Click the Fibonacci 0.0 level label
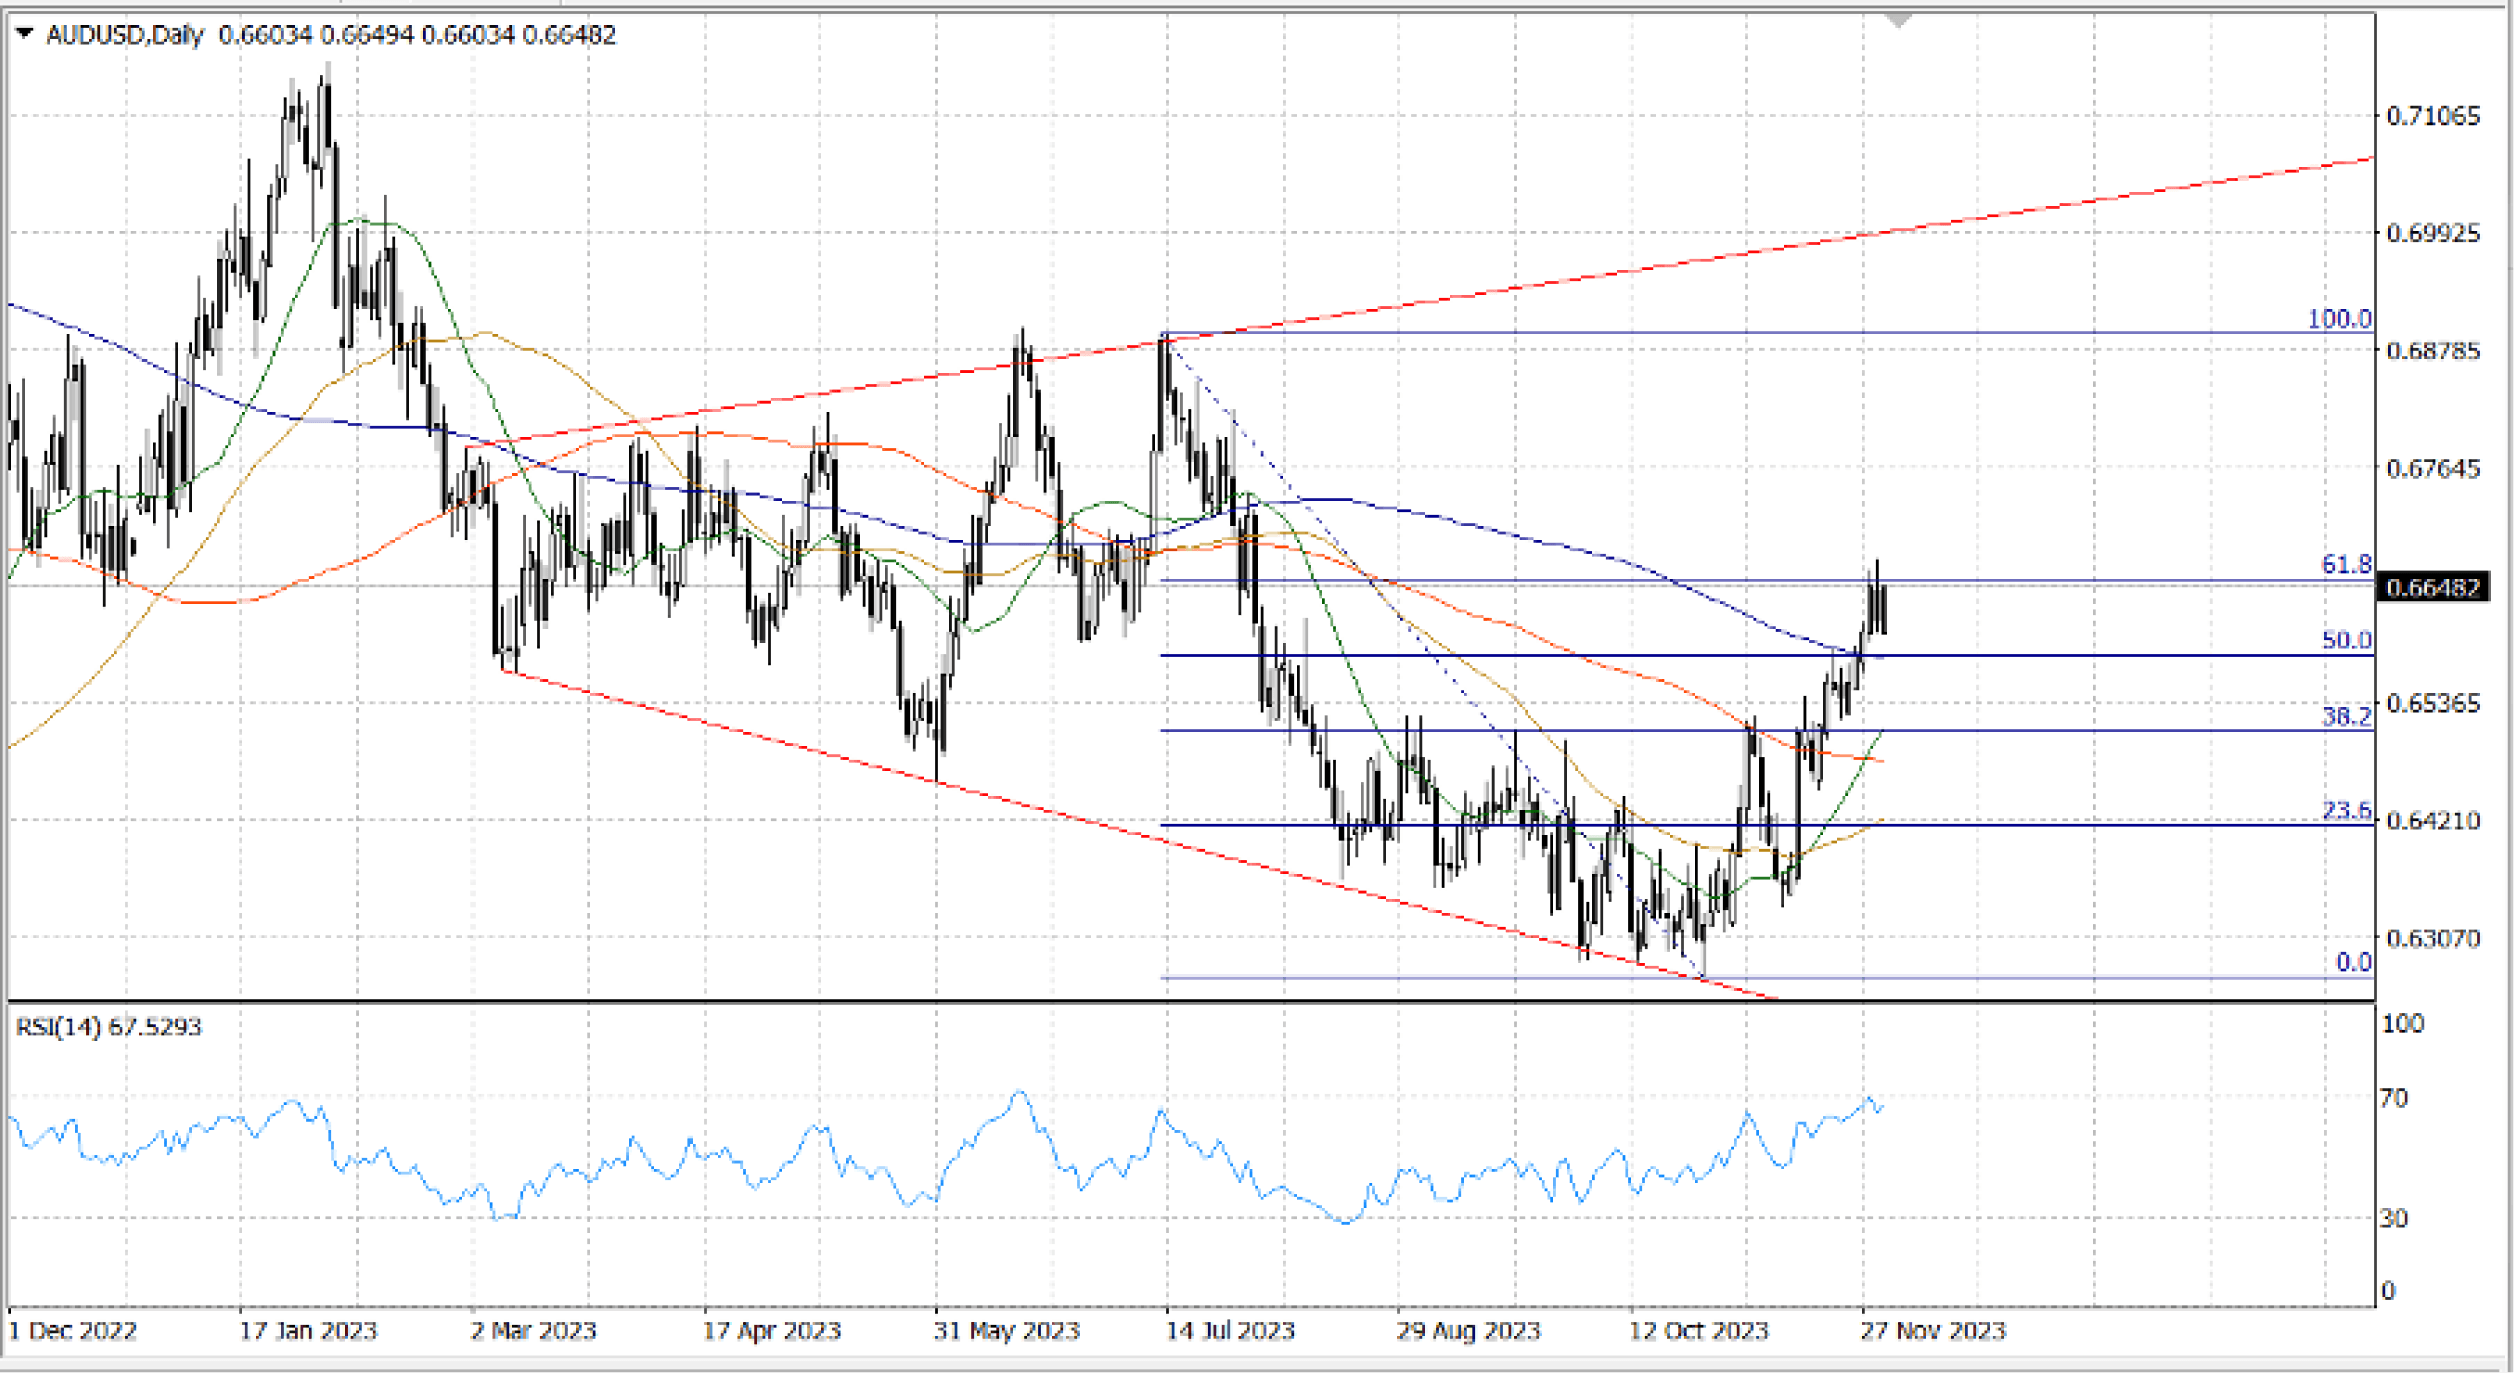Viewport: 2516px width, 1375px height. point(2352,962)
